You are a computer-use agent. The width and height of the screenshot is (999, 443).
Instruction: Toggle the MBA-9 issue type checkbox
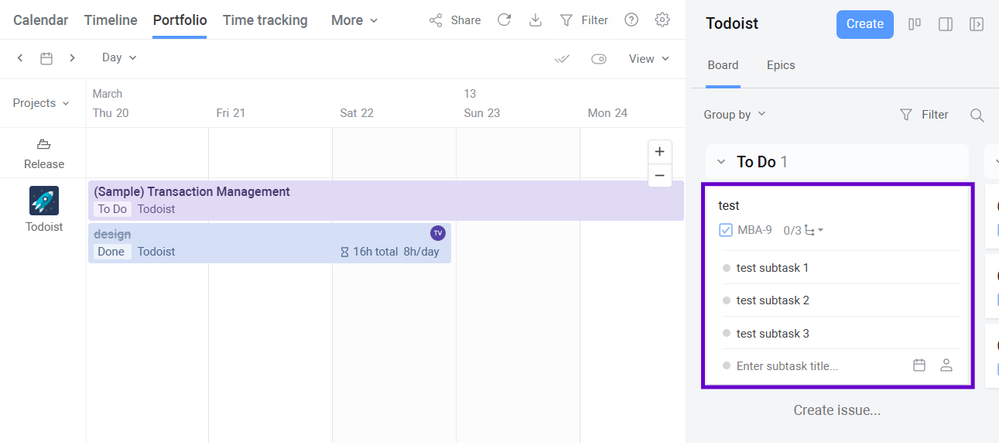click(x=726, y=230)
